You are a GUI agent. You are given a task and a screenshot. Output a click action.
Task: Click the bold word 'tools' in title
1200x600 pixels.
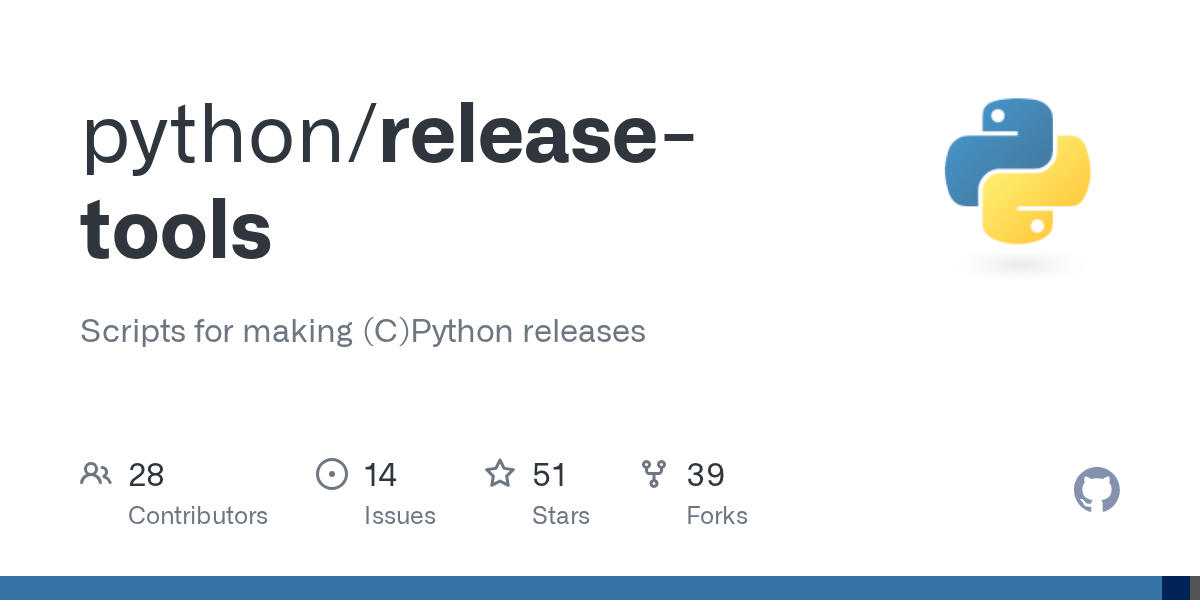pyautogui.click(x=176, y=229)
